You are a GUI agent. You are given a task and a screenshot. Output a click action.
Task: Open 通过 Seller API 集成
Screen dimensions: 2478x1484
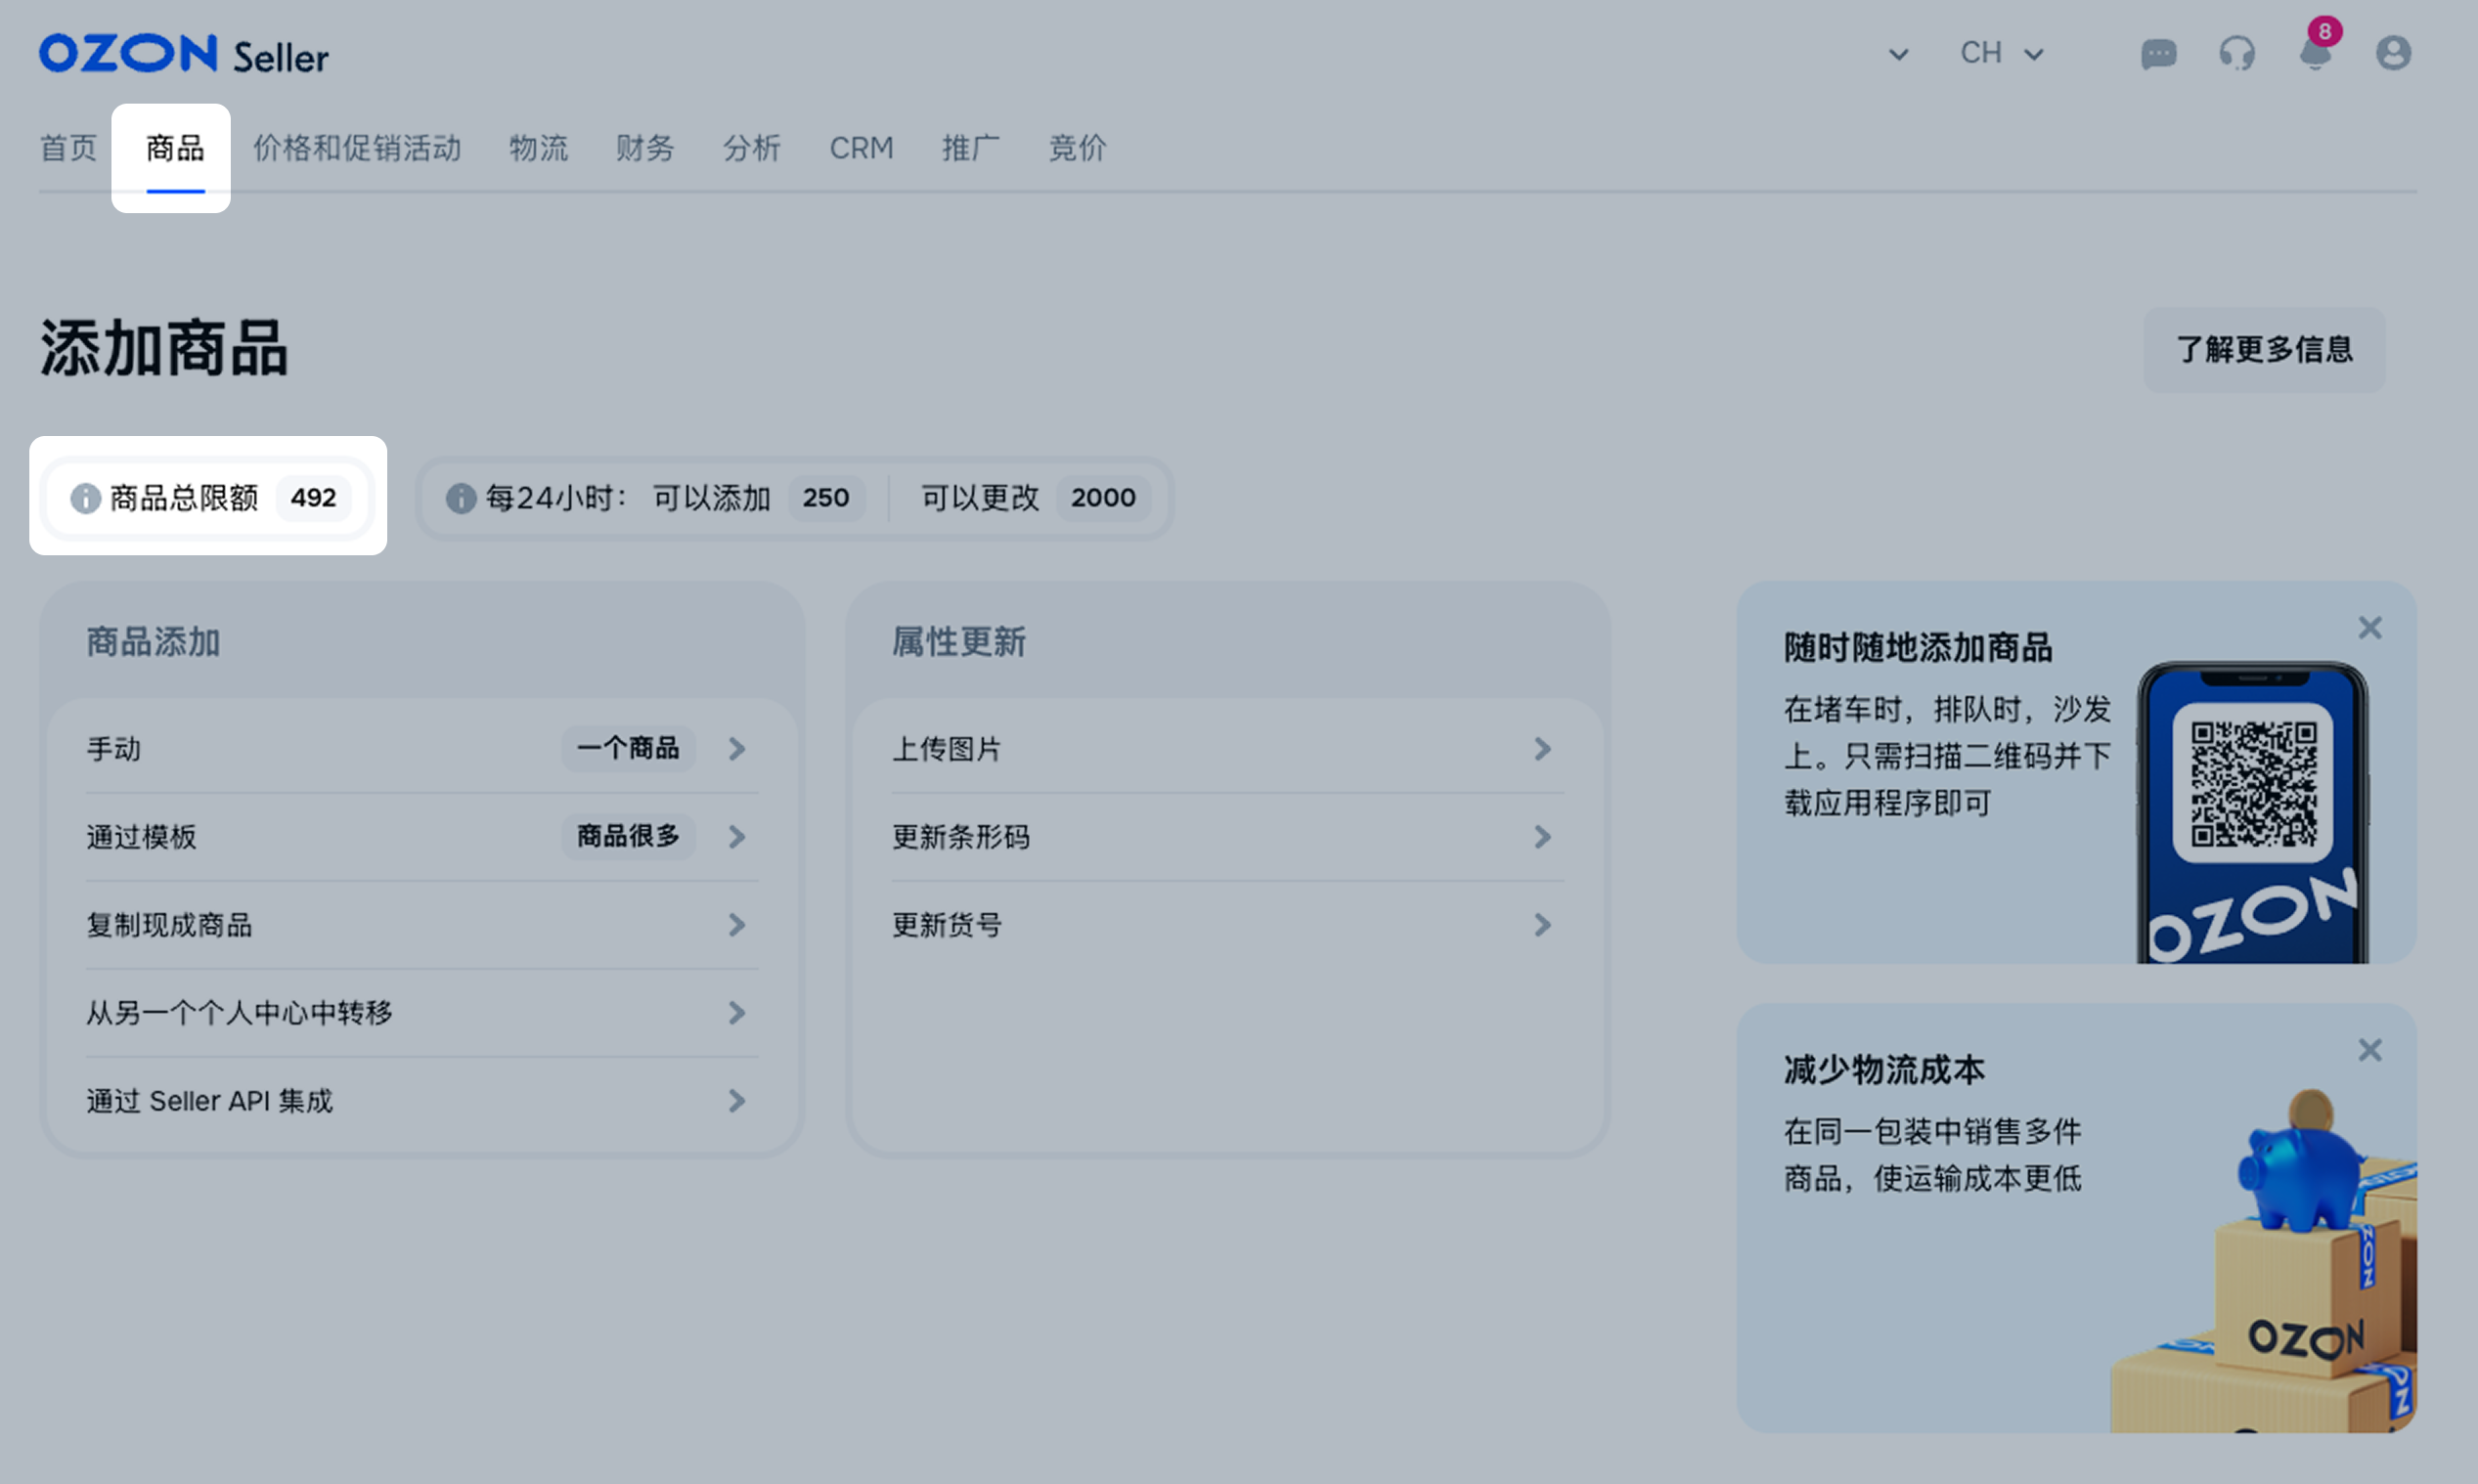pyautogui.click(x=737, y=1101)
